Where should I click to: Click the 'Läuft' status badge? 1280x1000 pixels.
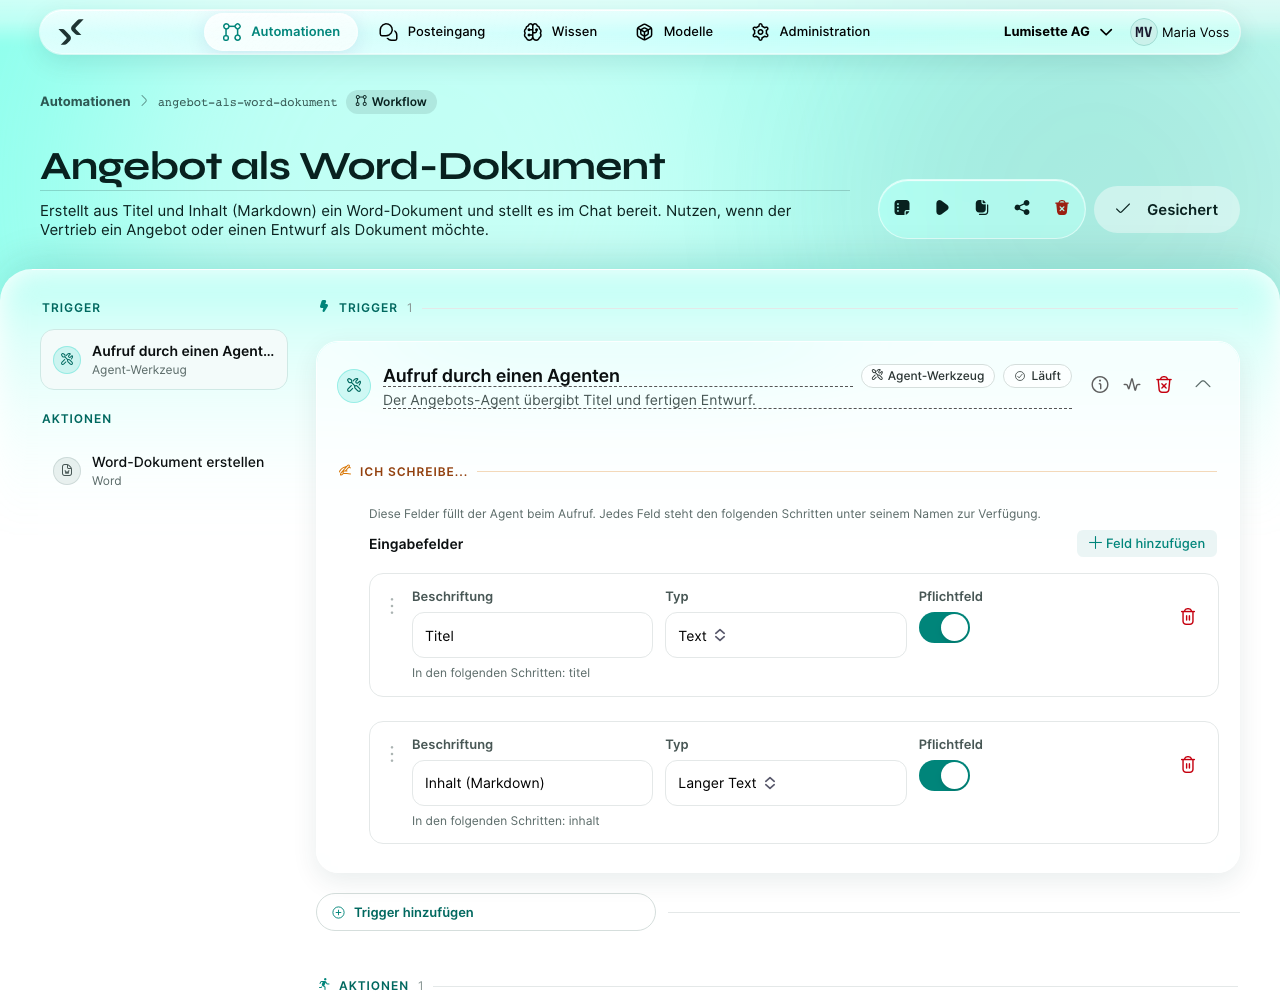click(1038, 376)
